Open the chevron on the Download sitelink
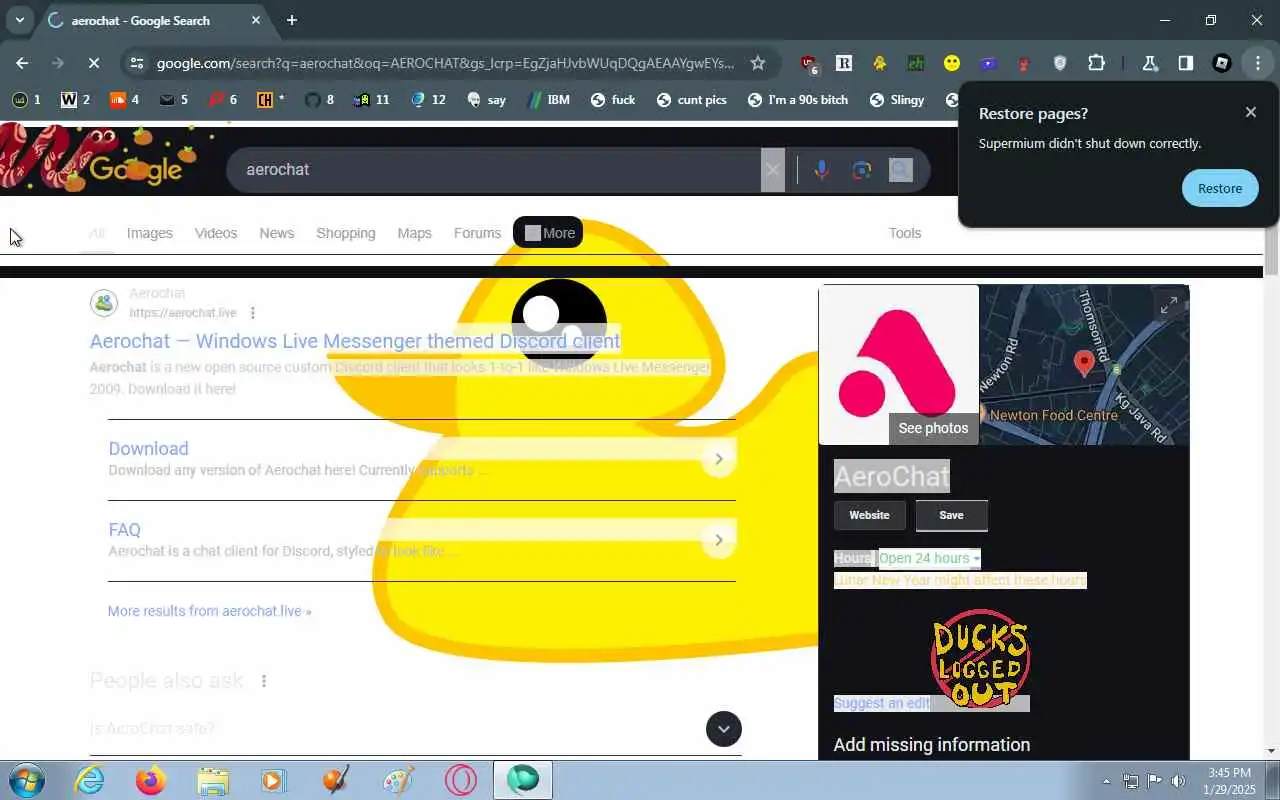Viewport: 1280px width, 800px height. pos(718,459)
